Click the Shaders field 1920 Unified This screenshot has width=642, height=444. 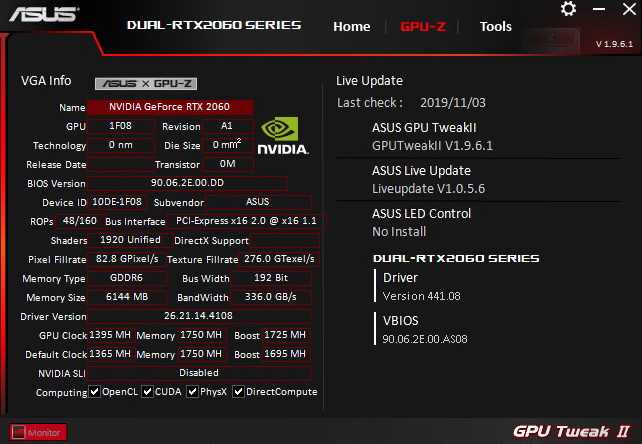[x=130, y=240]
